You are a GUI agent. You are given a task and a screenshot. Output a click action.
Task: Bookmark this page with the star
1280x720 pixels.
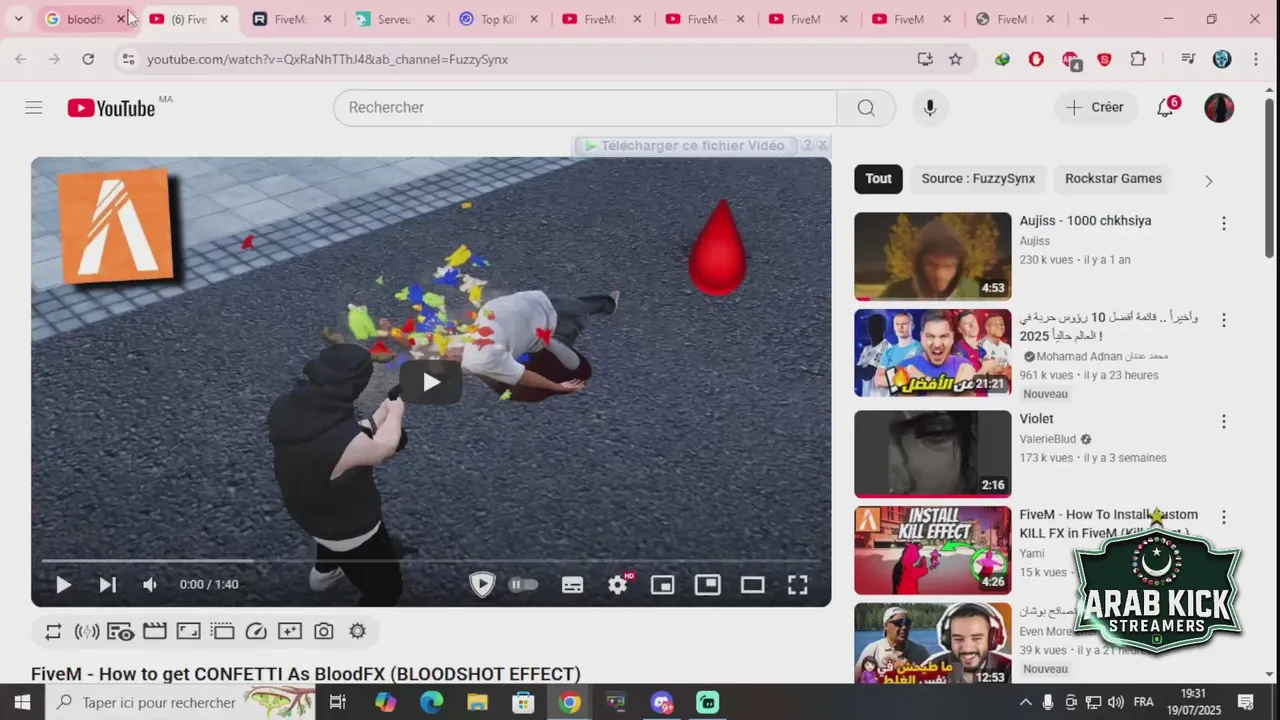tap(955, 59)
